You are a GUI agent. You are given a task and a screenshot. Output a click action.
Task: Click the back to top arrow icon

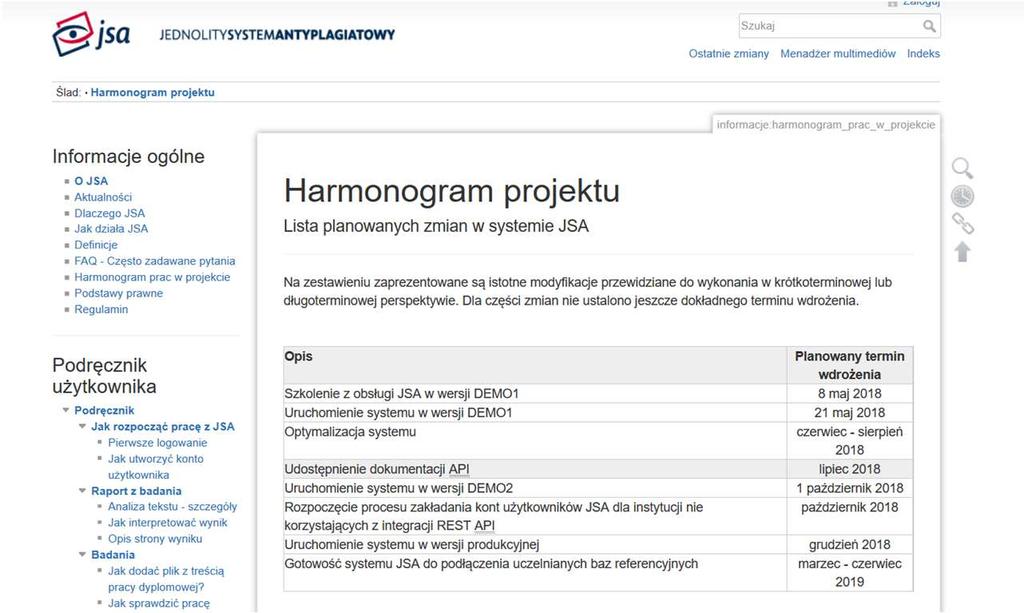coord(962,251)
